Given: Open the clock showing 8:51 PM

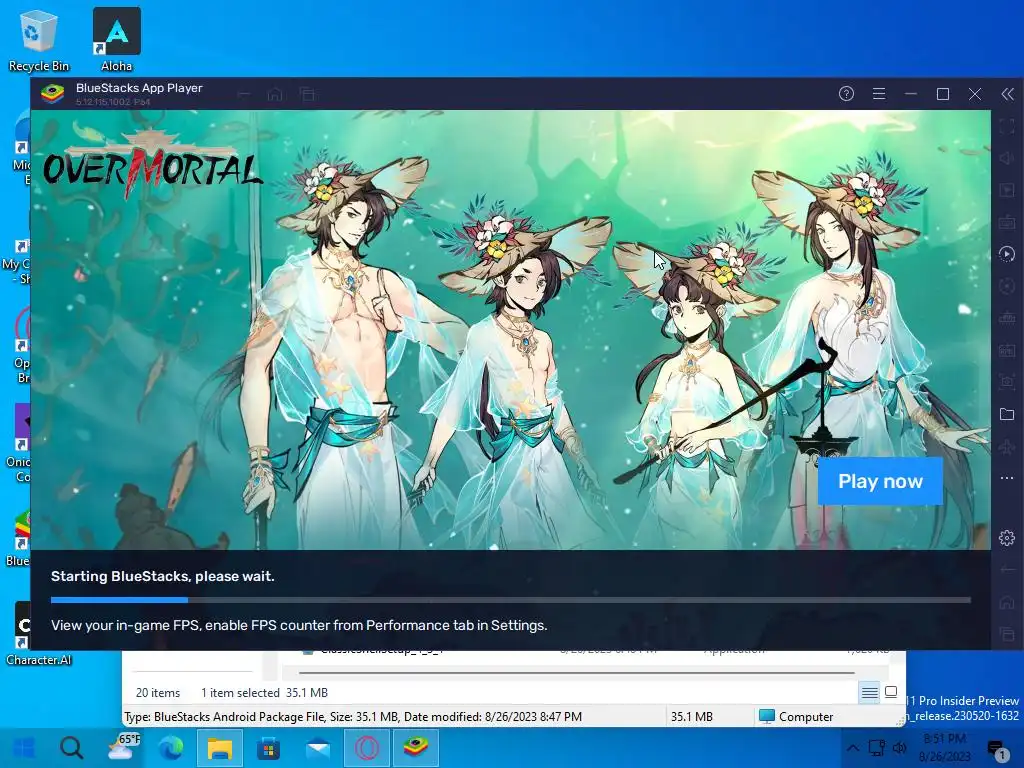Looking at the screenshot, I should [x=945, y=748].
